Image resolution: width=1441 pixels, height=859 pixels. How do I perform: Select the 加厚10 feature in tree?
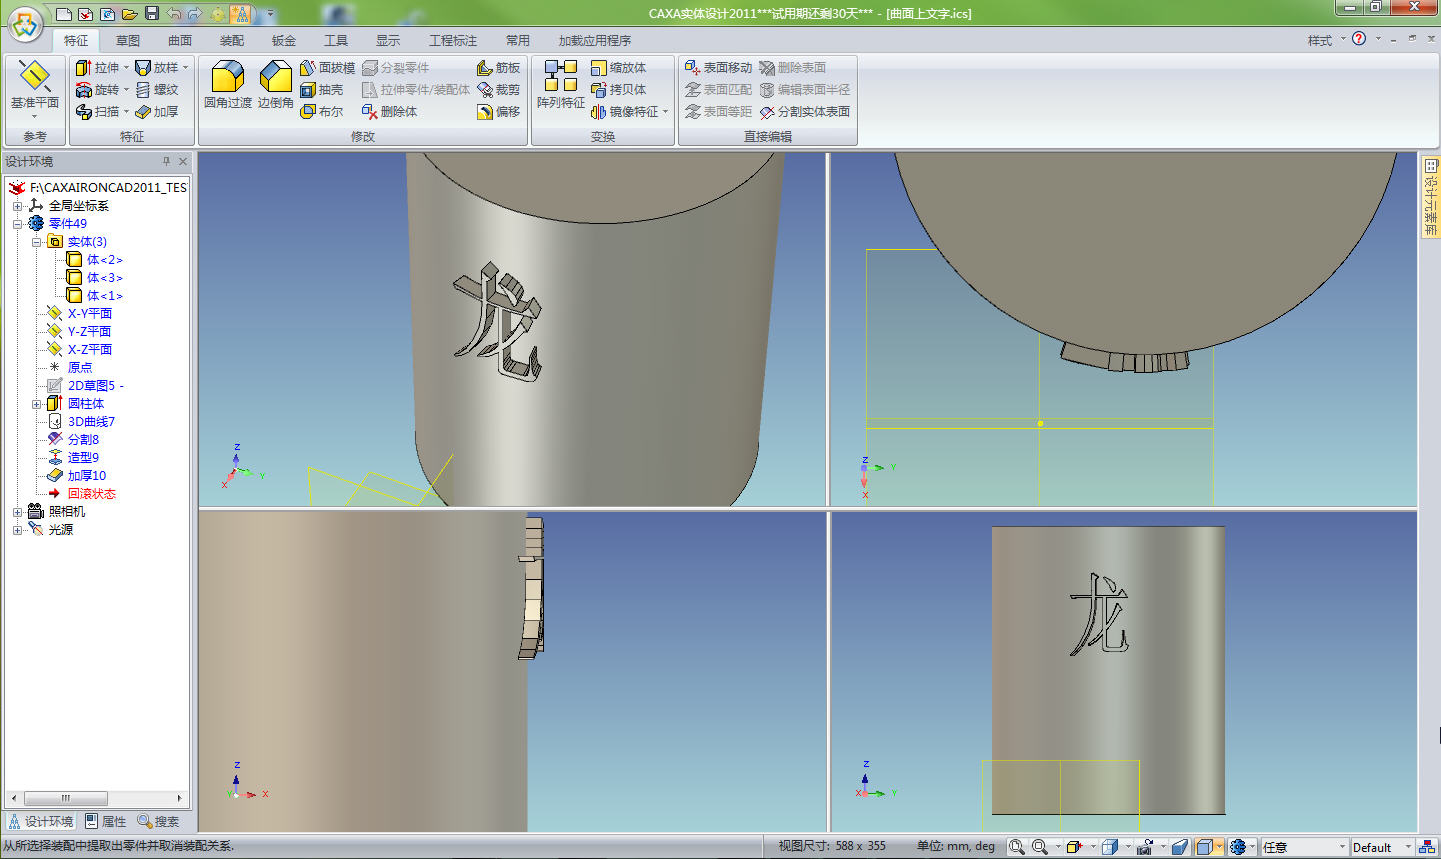click(x=77, y=476)
